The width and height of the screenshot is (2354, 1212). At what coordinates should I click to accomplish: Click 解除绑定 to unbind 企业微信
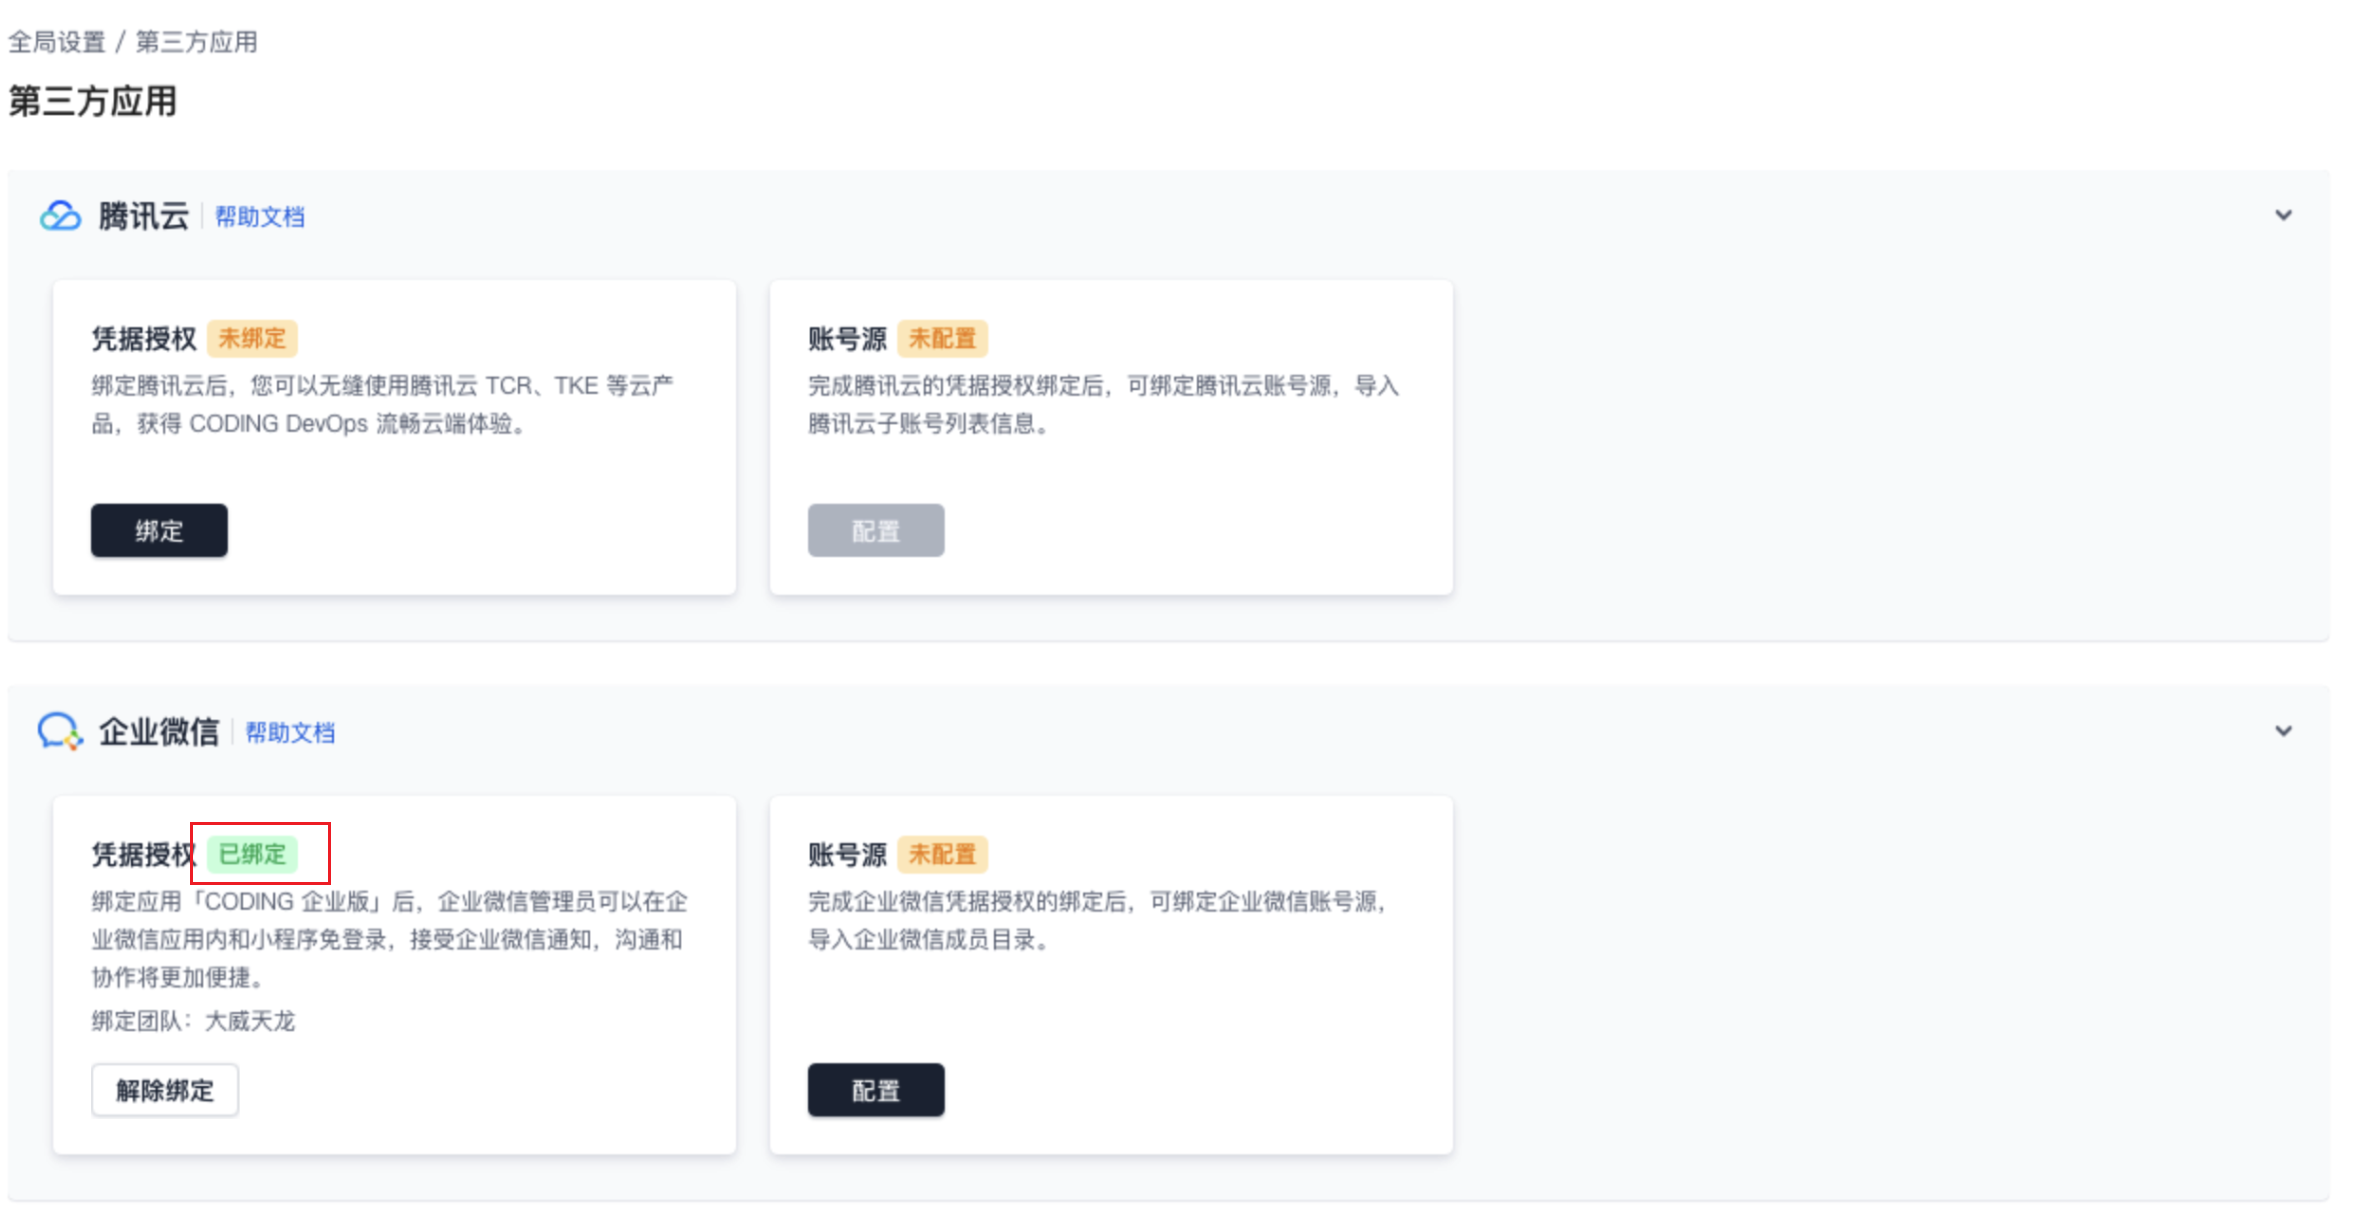(x=165, y=1089)
